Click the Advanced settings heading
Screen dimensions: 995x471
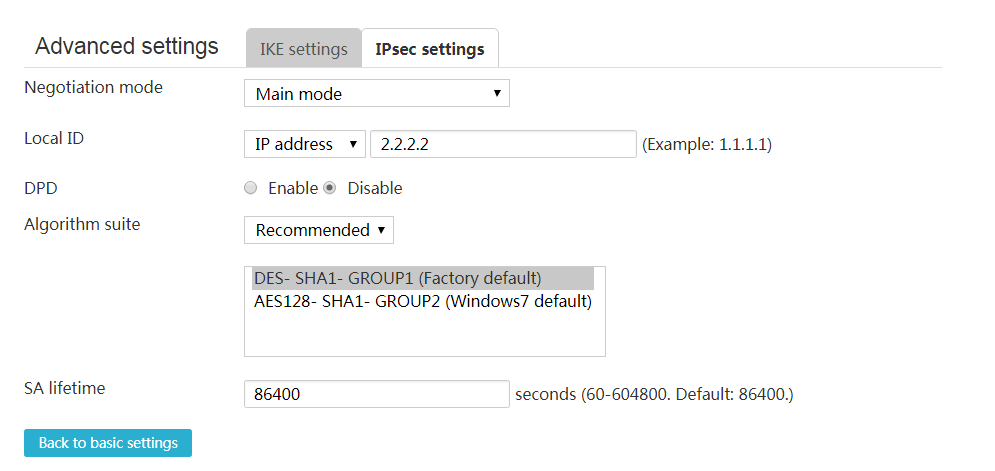126,46
